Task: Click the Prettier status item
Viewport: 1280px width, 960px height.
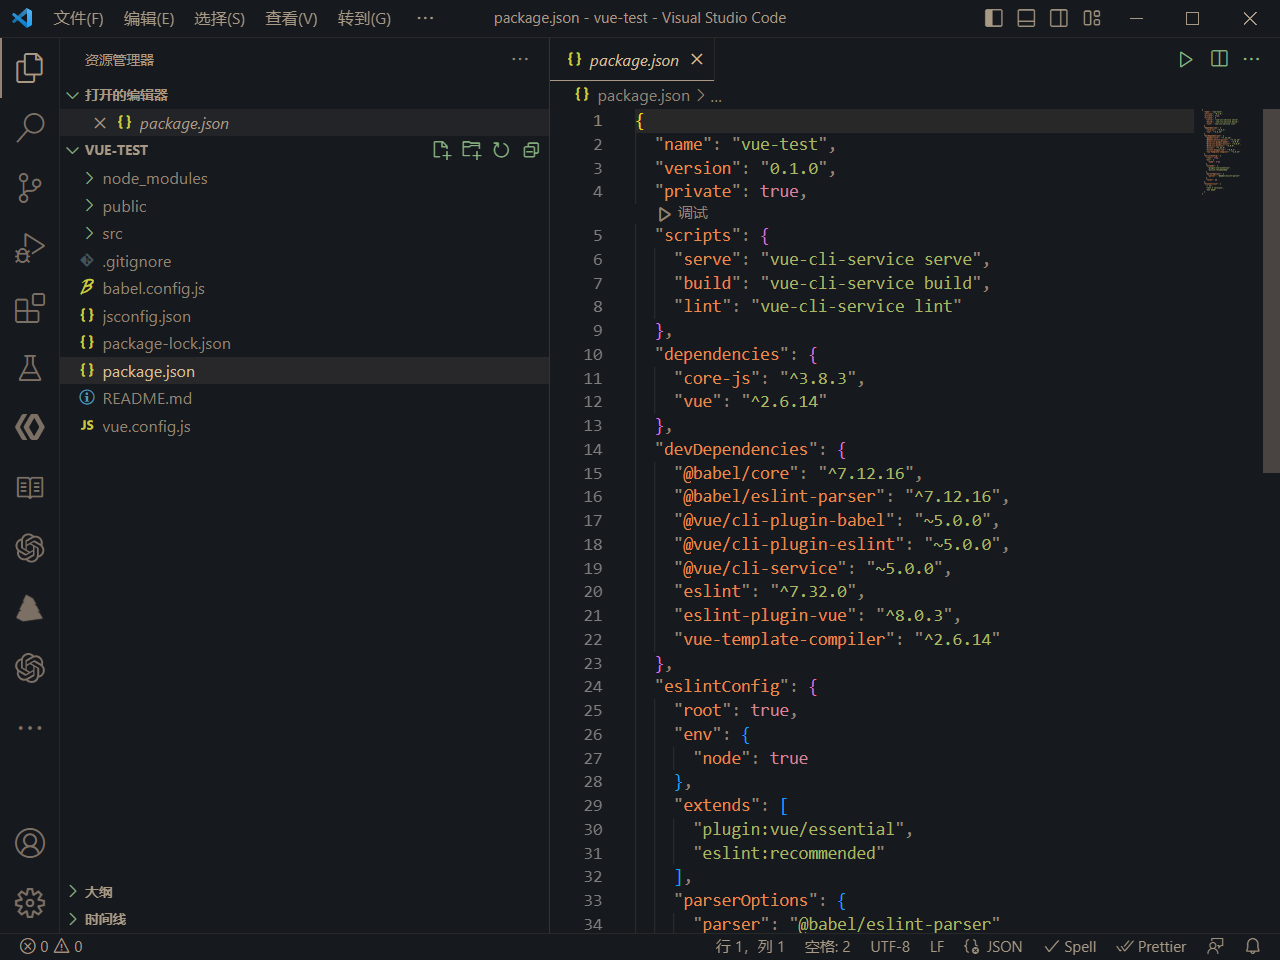Action: point(1151,946)
